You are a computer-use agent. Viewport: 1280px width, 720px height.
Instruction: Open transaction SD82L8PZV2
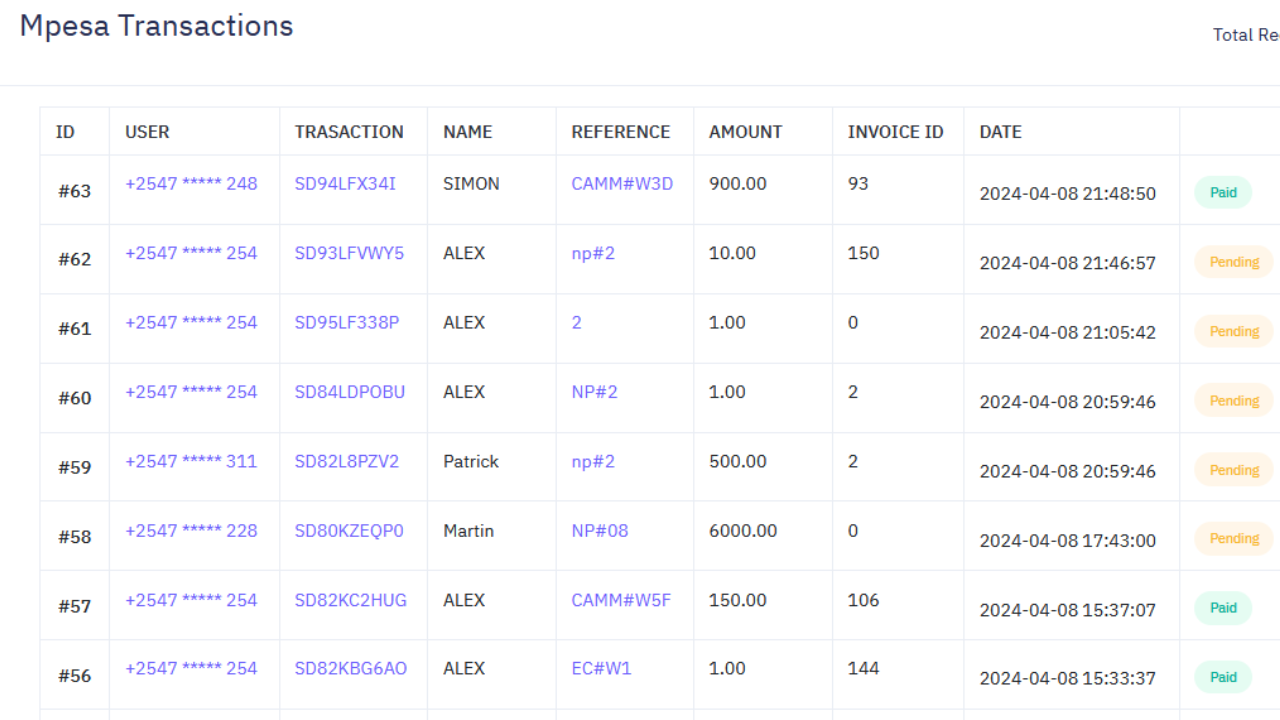point(347,461)
